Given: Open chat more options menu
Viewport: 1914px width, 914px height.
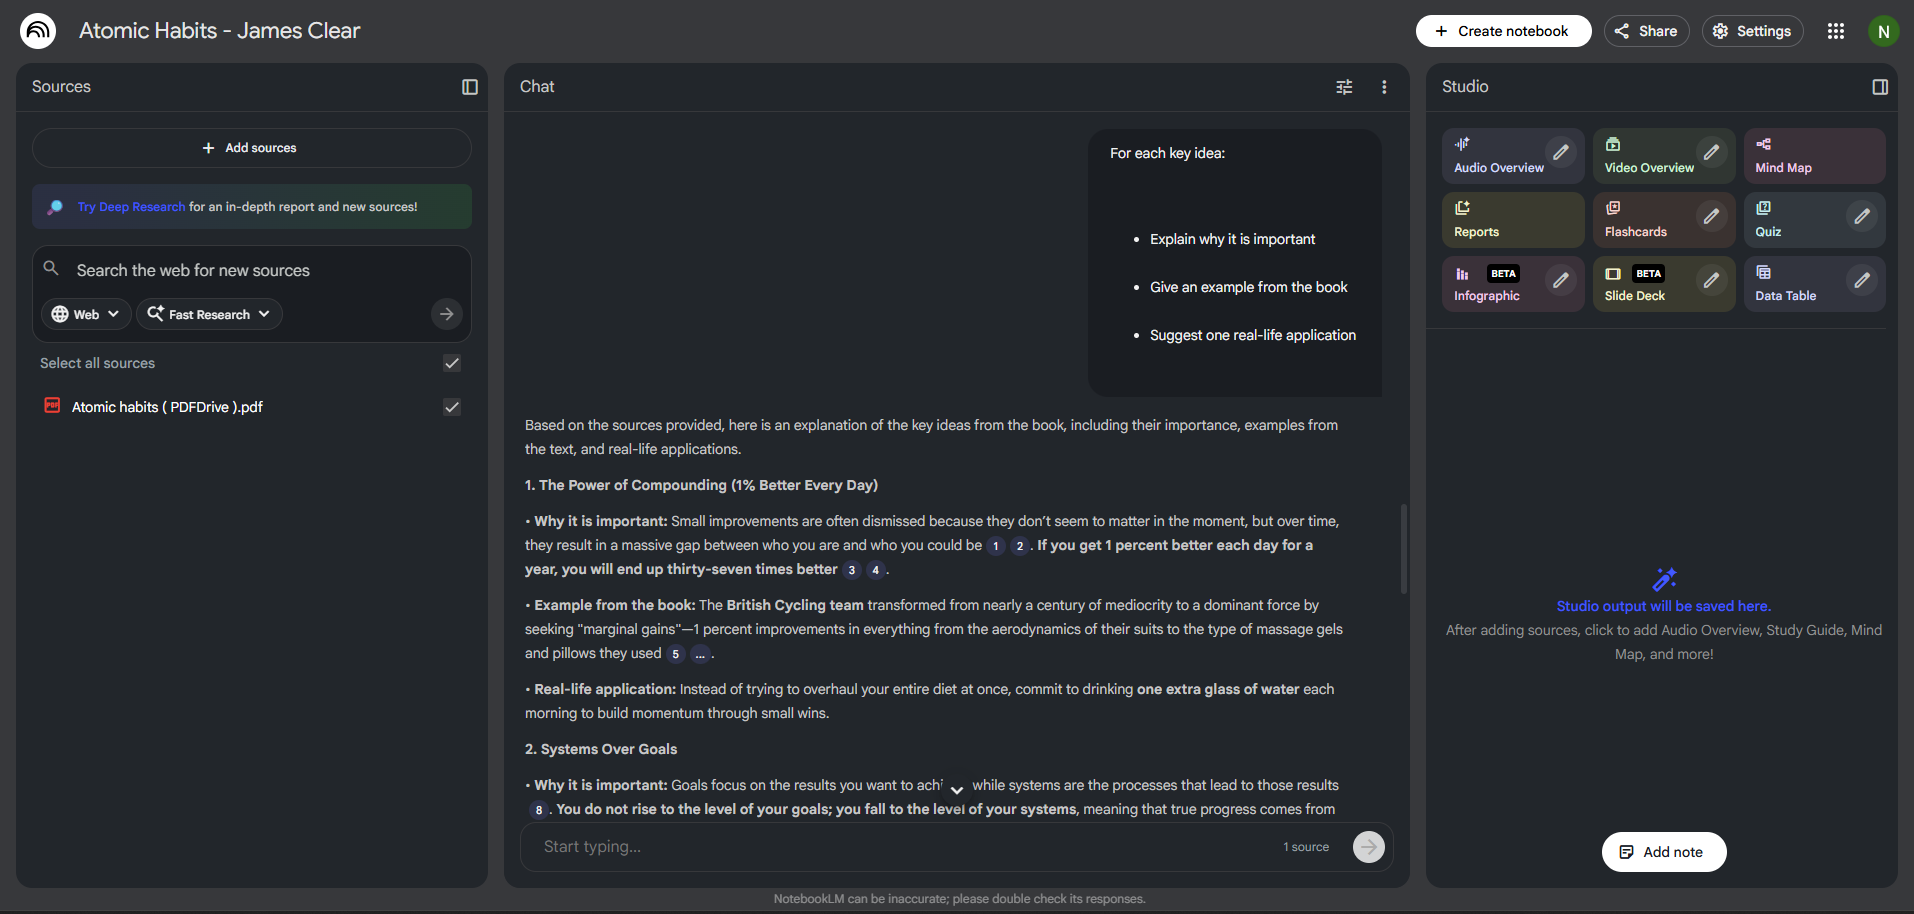Looking at the screenshot, I should (1384, 87).
